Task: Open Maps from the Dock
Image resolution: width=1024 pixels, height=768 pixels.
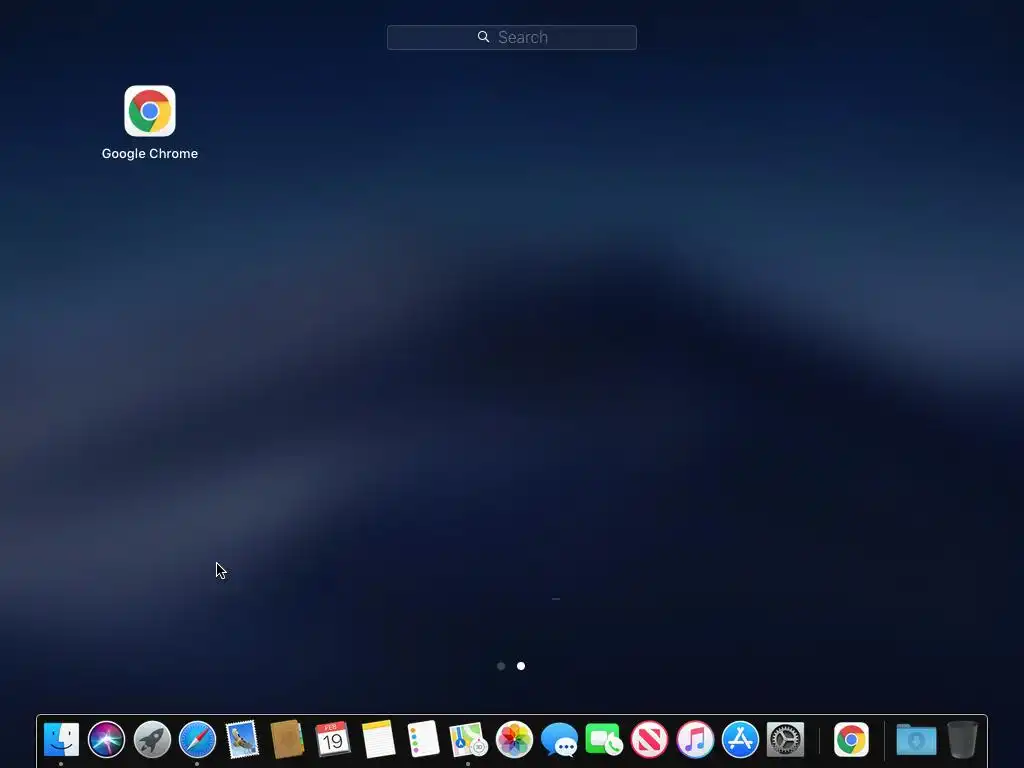Action: pyautogui.click(x=468, y=740)
